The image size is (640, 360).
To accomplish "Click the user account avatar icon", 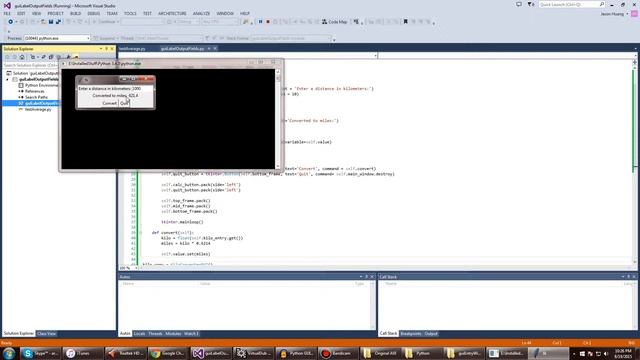I will pos(634,13).
